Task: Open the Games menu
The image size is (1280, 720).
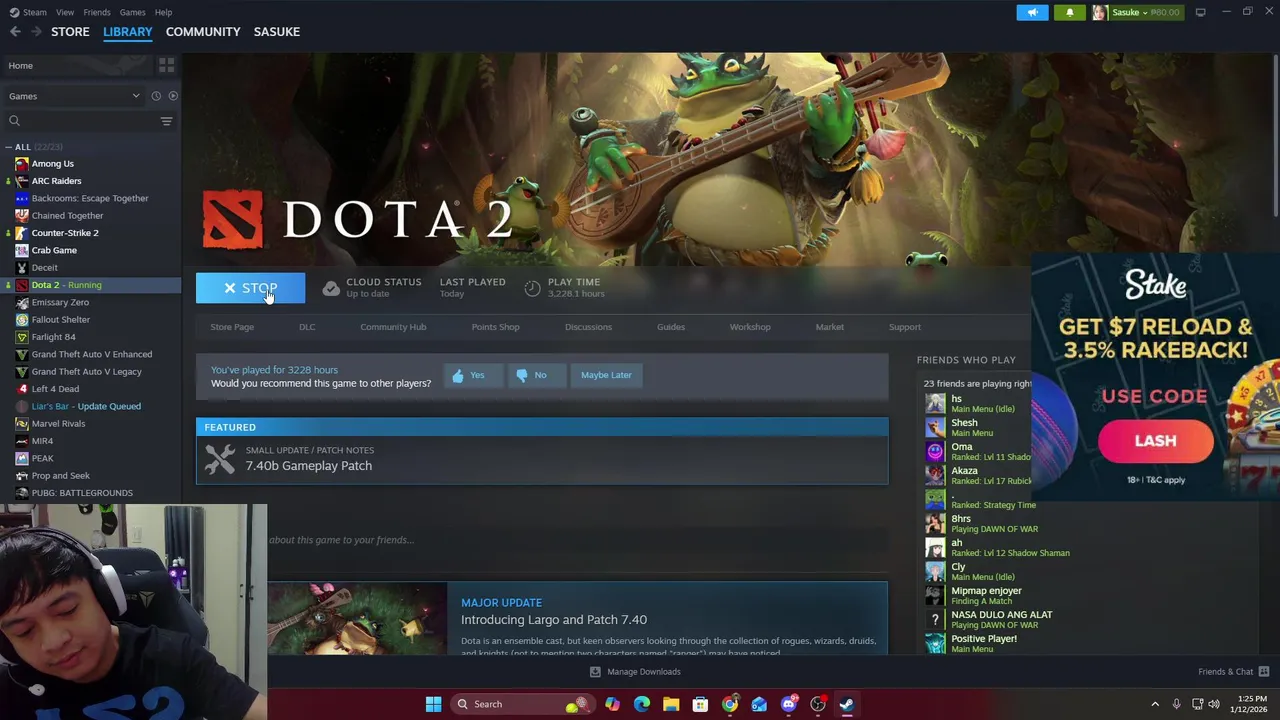Action: (x=132, y=12)
